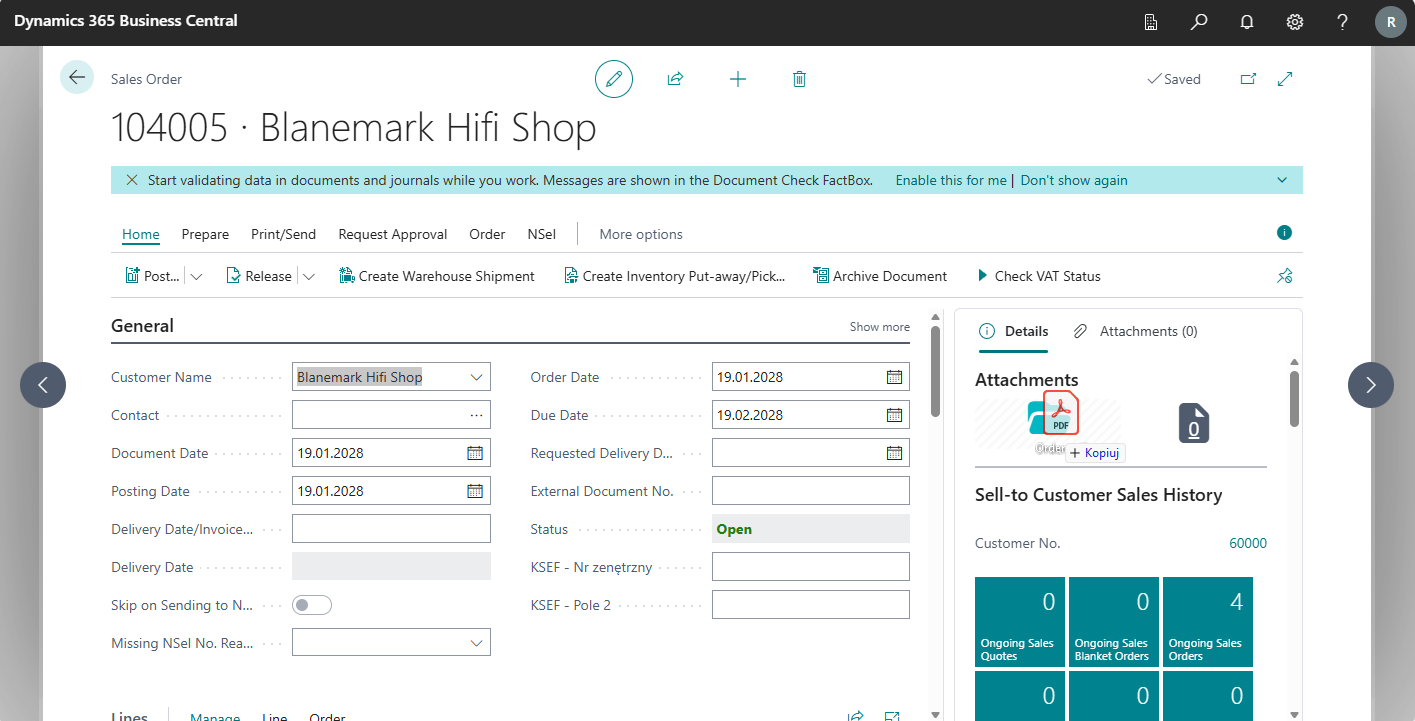Toggle the FactBox info pane icon
The width and height of the screenshot is (1415, 721).
pyautogui.click(x=1284, y=233)
